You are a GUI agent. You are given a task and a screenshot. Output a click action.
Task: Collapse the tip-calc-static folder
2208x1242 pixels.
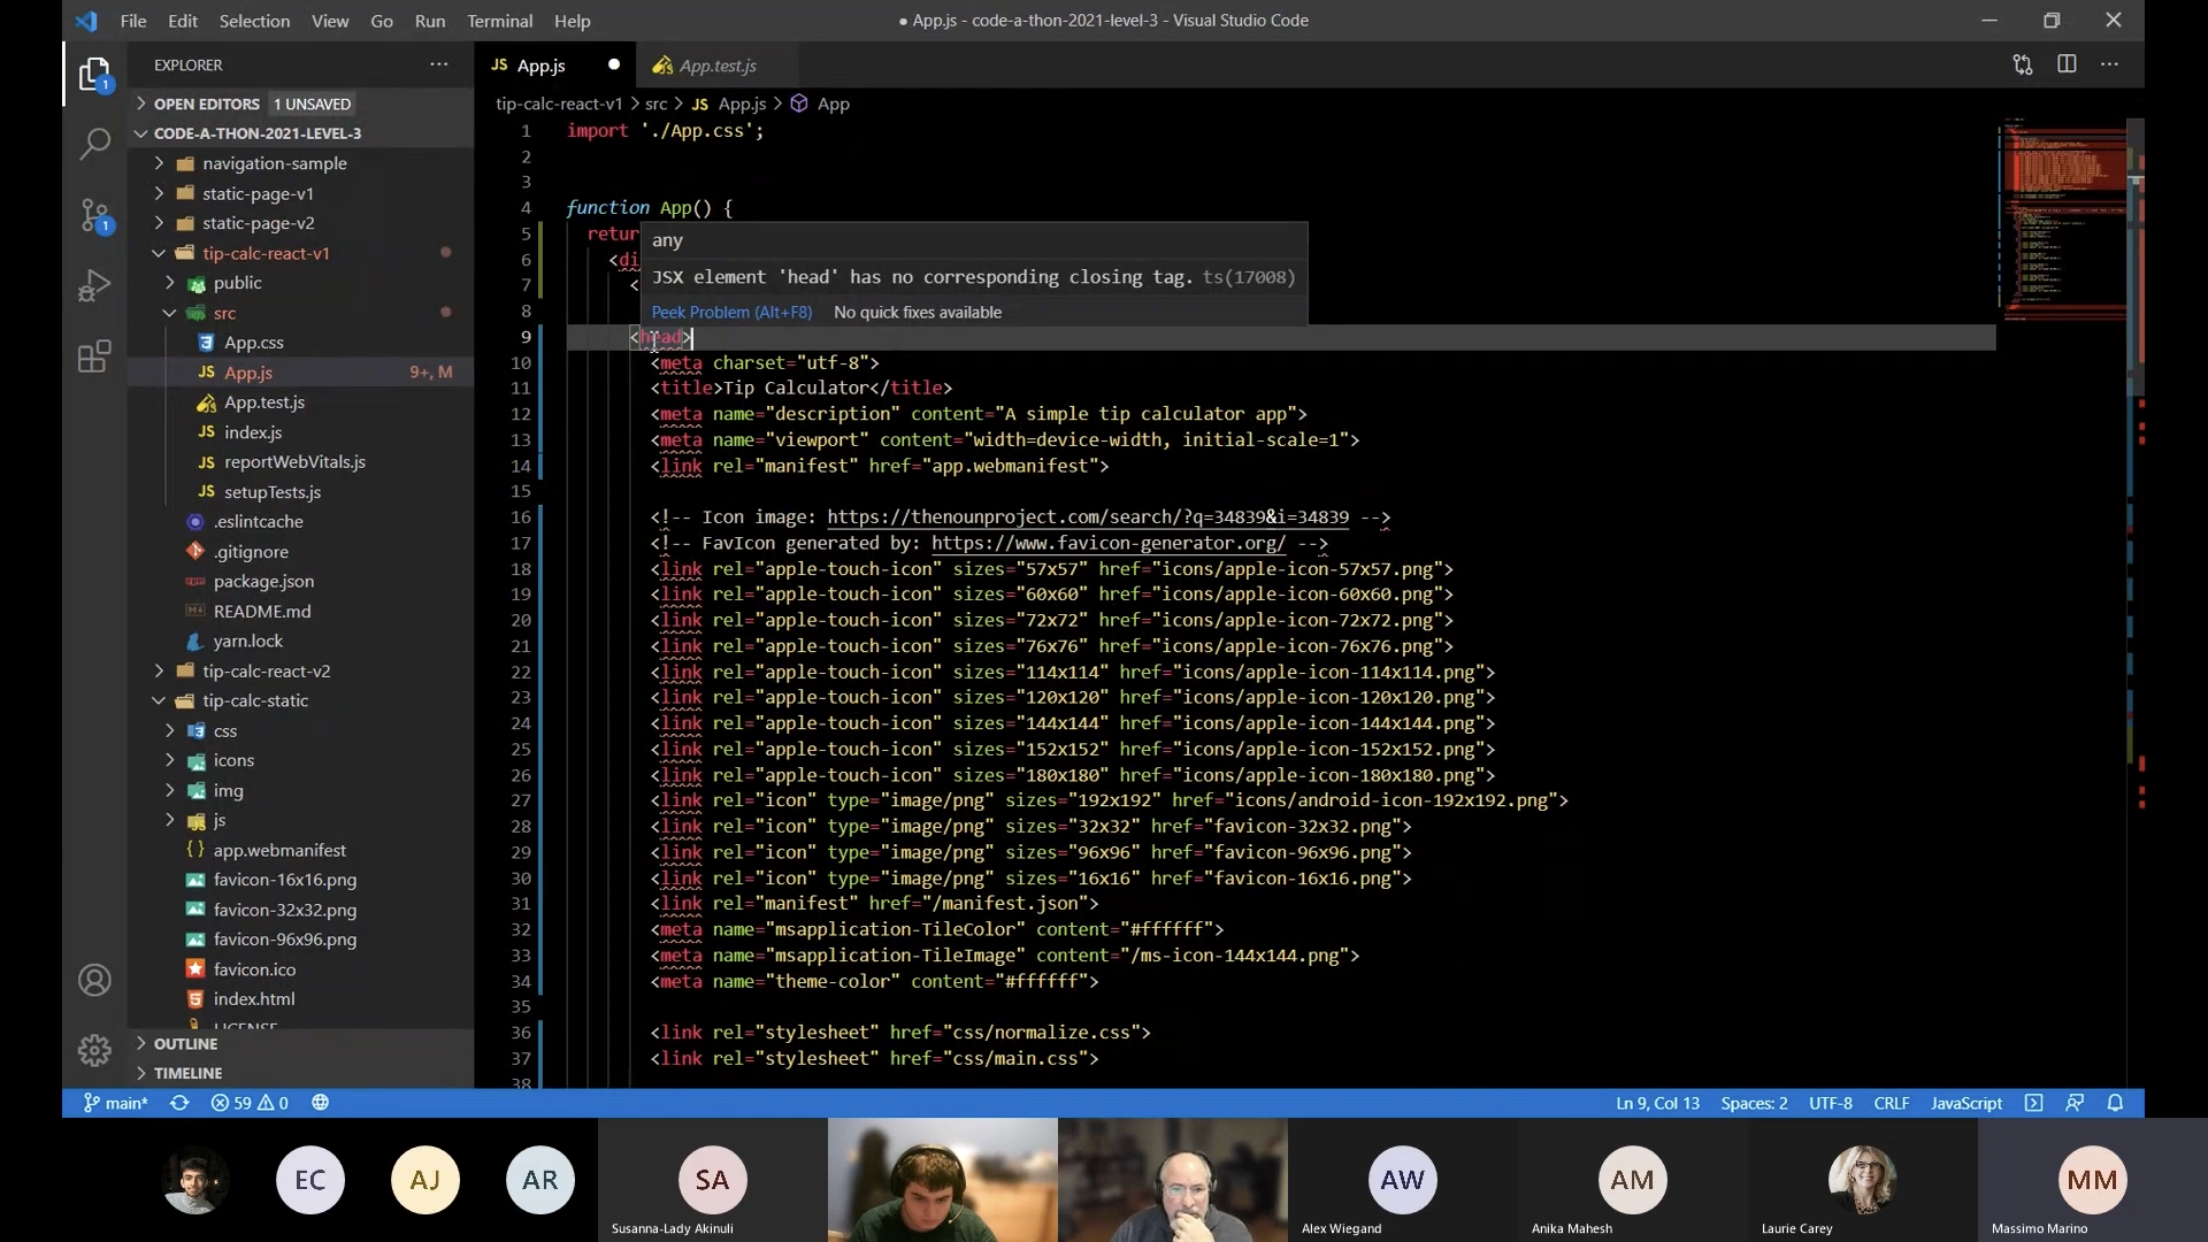(x=255, y=701)
